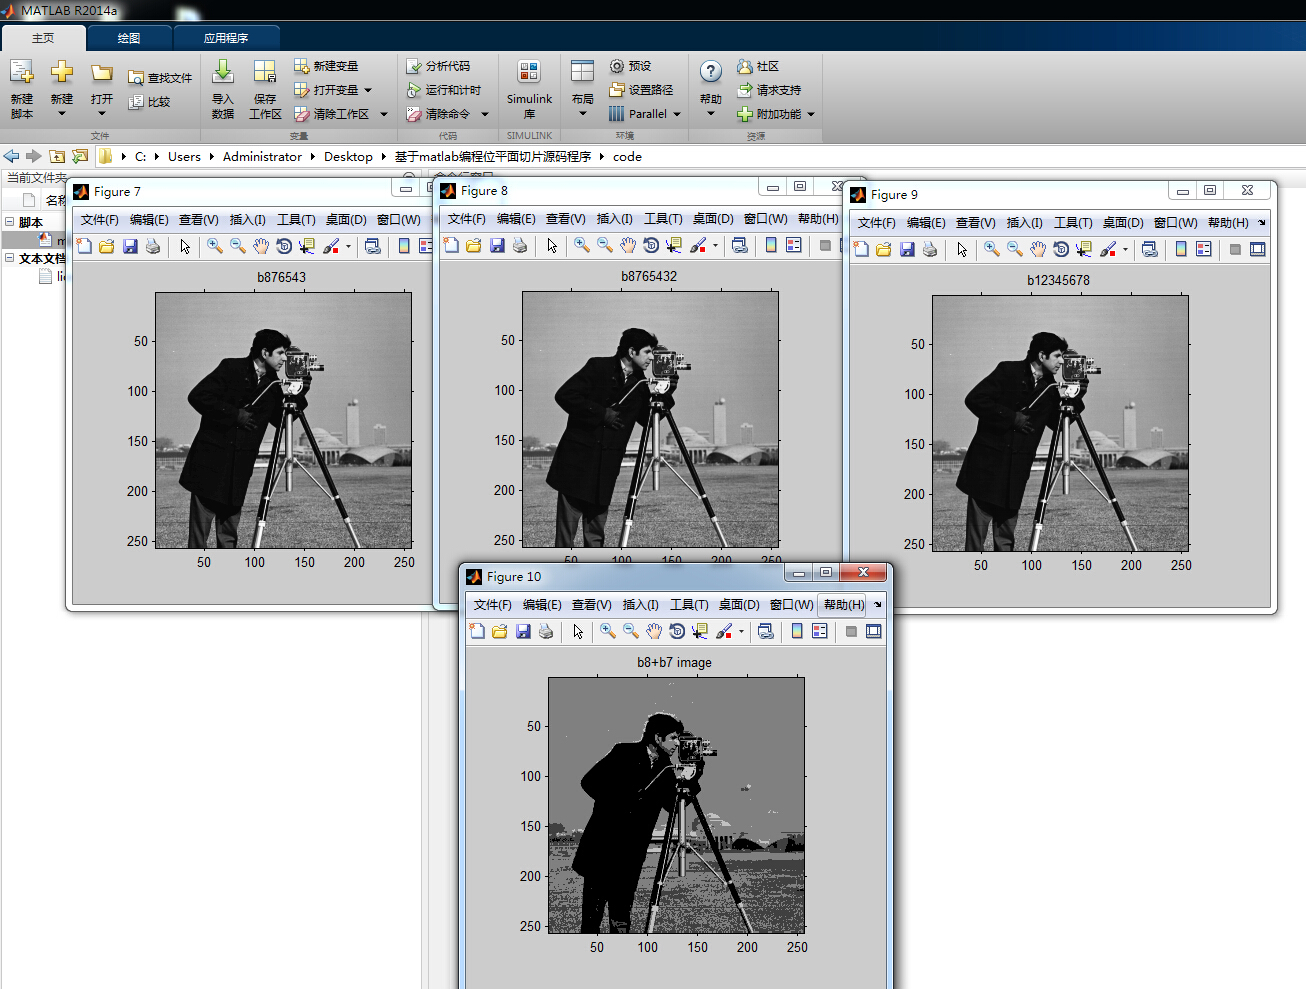Click Open File icon in Figure 9 toolbar
The width and height of the screenshot is (1306, 989).
(x=884, y=249)
